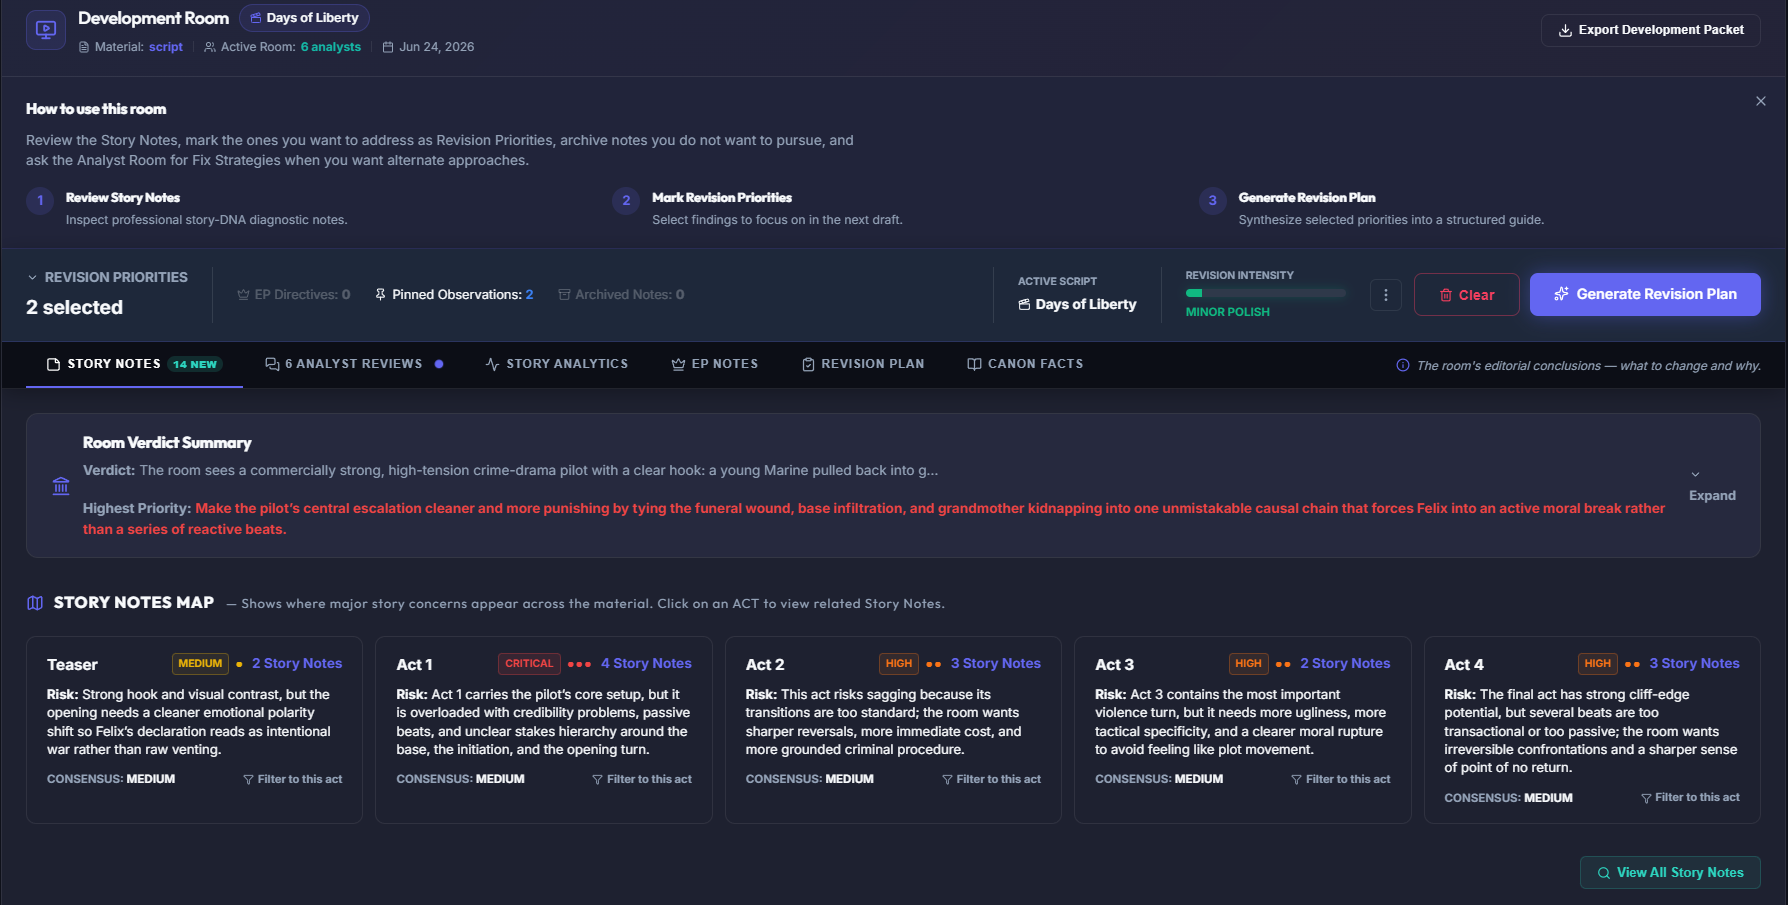
Task: Click the Act 4 HIGH risk badge
Action: 1597,664
